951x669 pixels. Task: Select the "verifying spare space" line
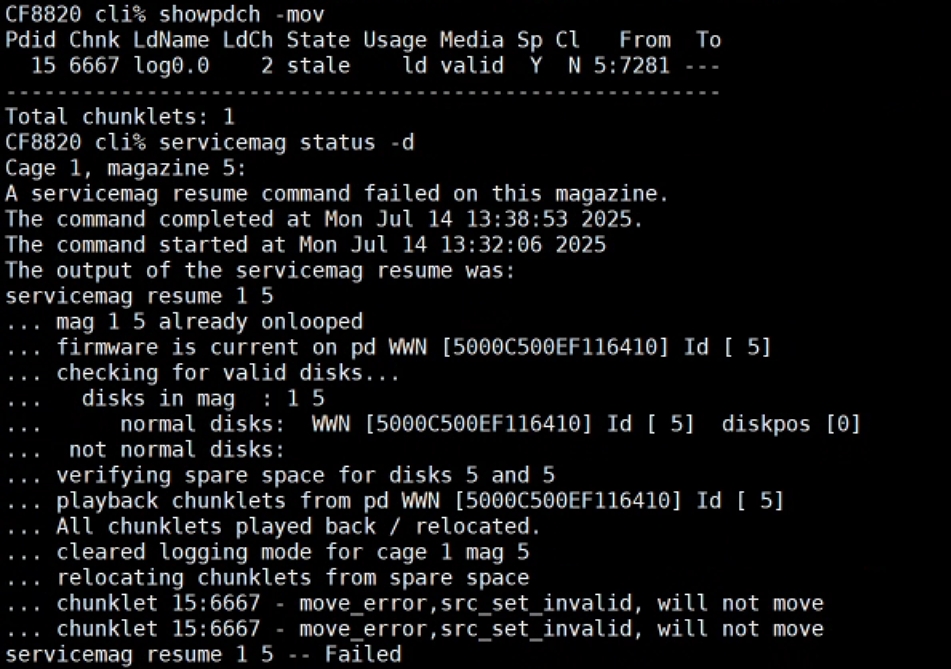pos(305,475)
